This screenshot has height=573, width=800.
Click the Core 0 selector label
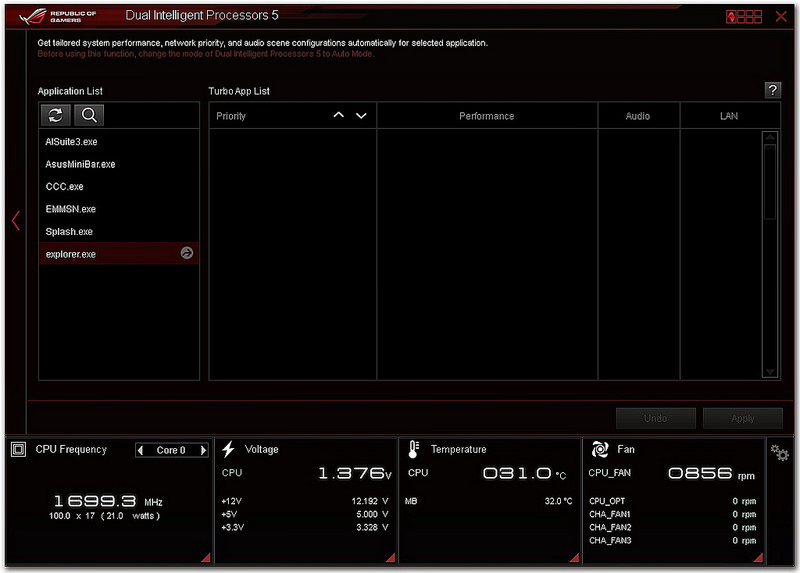coord(171,450)
